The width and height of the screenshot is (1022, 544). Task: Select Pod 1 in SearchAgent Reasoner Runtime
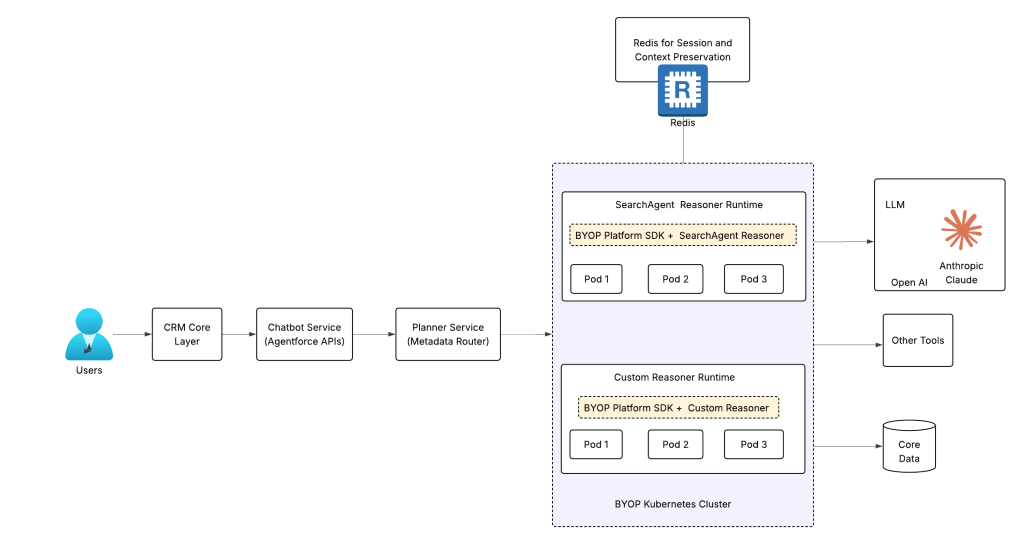coord(596,279)
